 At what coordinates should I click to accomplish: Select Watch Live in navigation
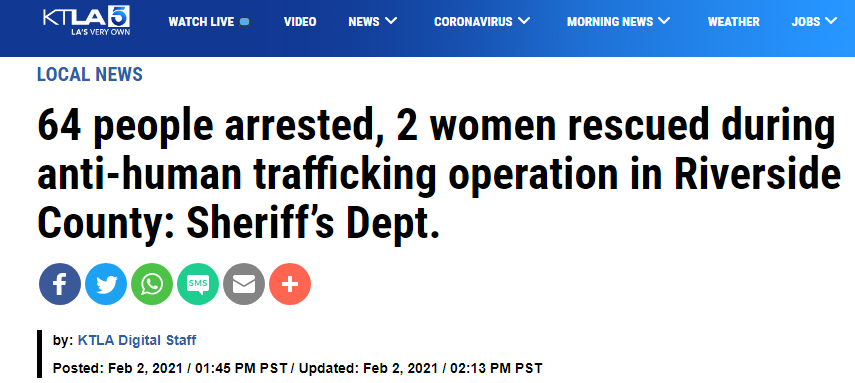click(x=201, y=22)
